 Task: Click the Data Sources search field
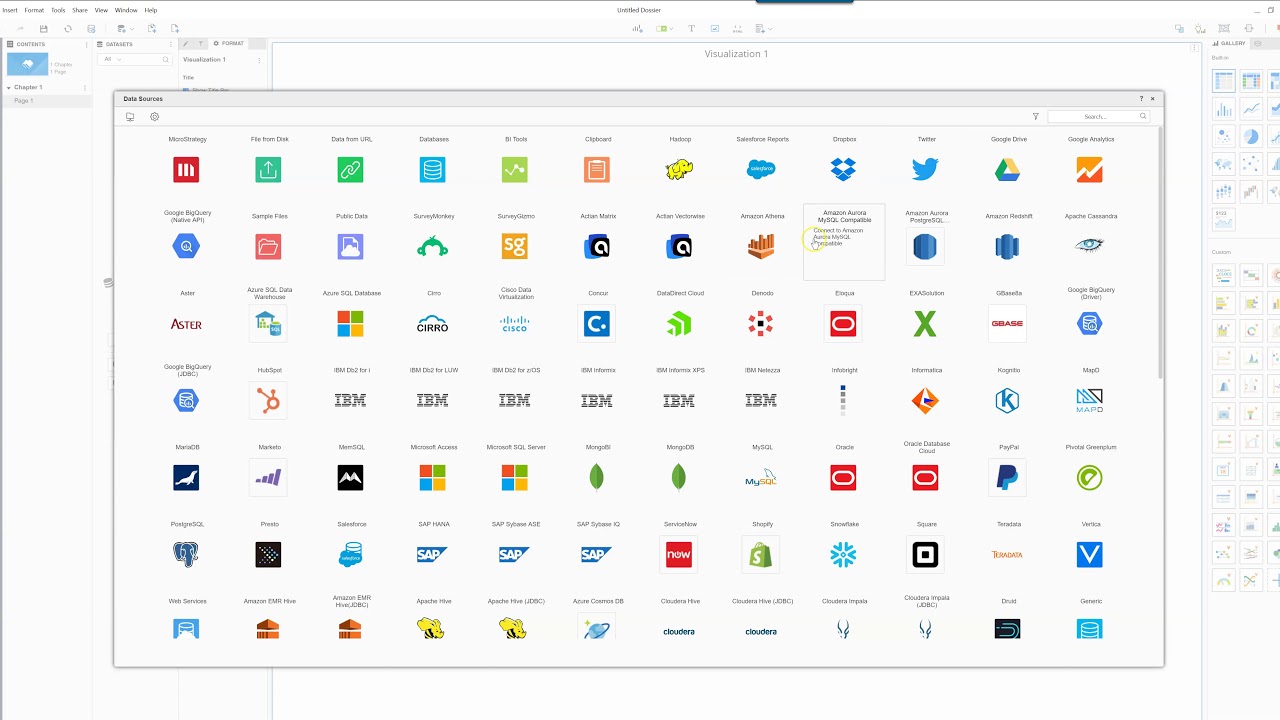click(x=1098, y=117)
